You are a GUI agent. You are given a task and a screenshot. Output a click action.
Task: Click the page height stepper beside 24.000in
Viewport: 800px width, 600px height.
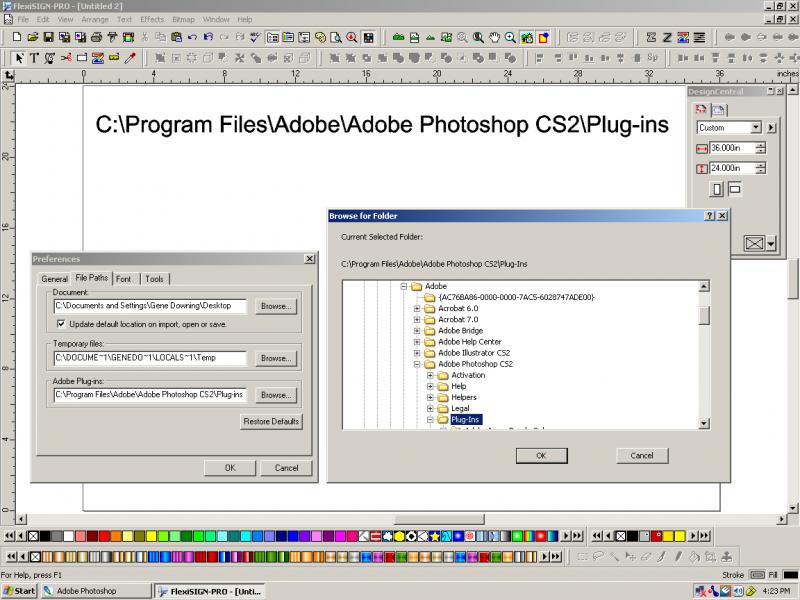click(761, 168)
